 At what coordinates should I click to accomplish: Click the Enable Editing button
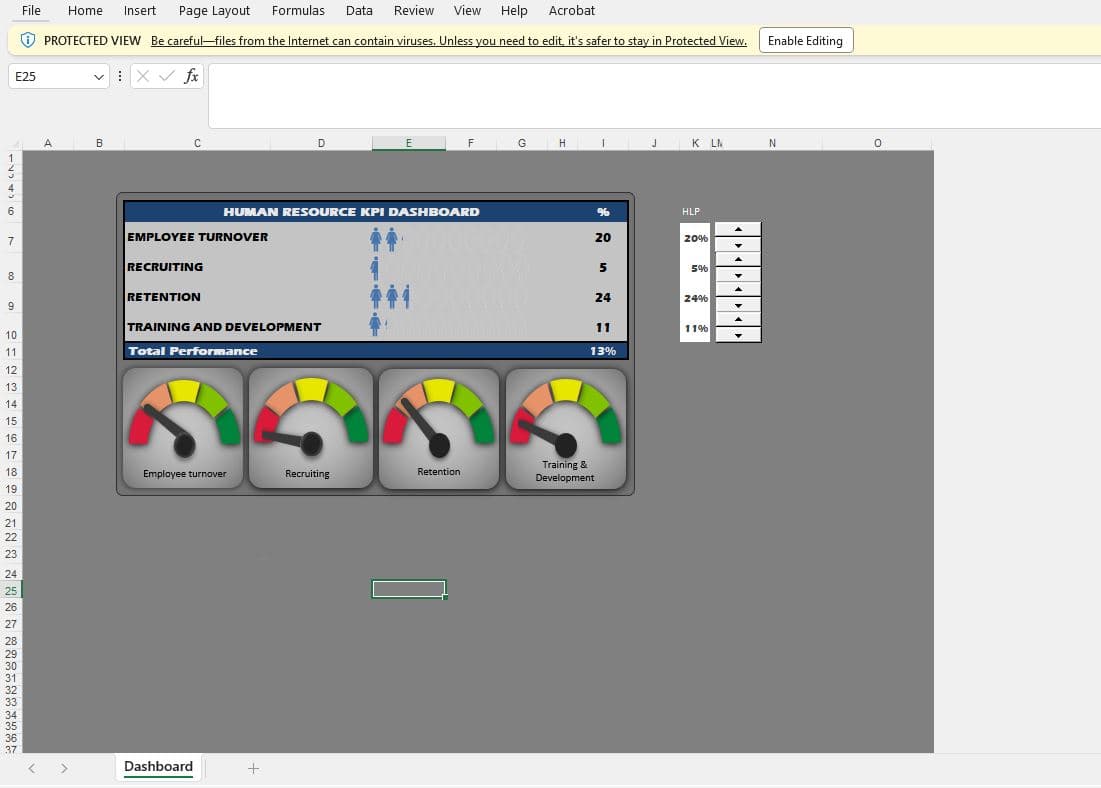click(805, 41)
